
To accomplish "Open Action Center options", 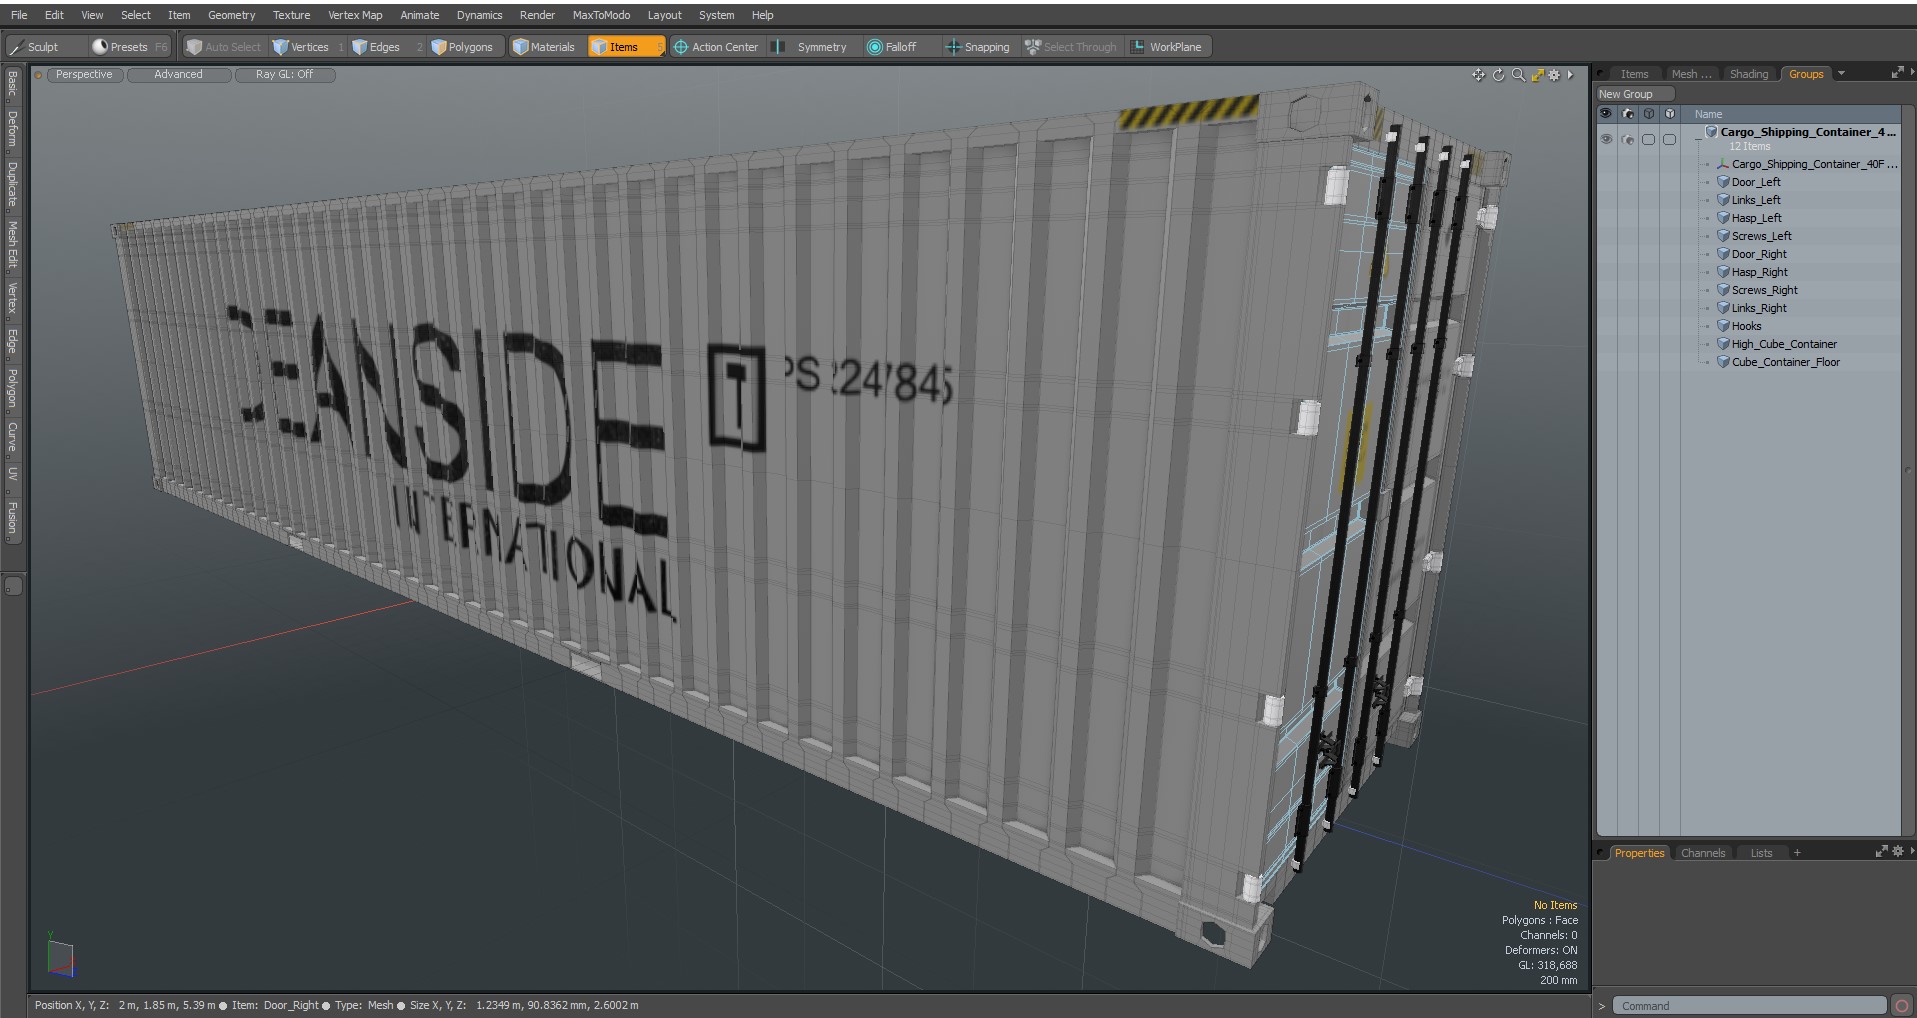I will tap(716, 47).
